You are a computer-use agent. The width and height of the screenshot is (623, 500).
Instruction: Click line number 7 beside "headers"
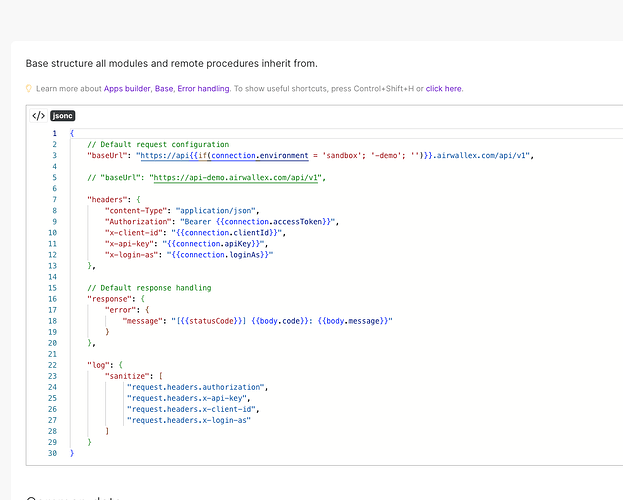(54, 199)
